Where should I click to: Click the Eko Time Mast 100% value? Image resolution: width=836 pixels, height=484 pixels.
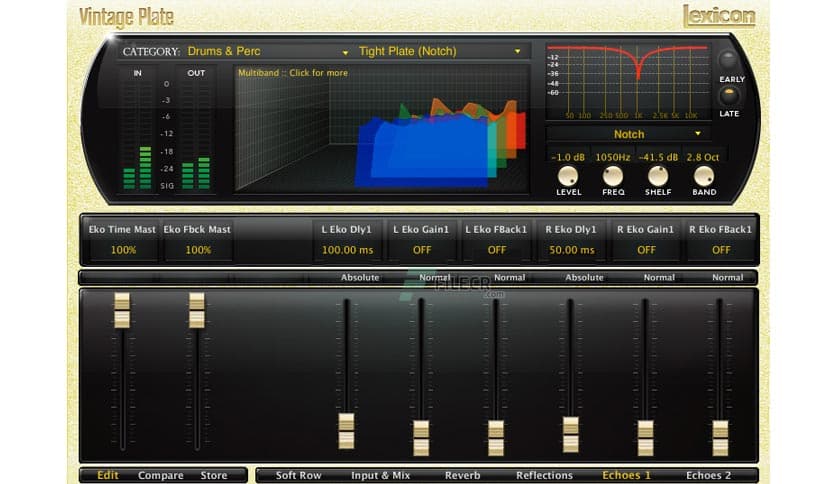[123, 250]
